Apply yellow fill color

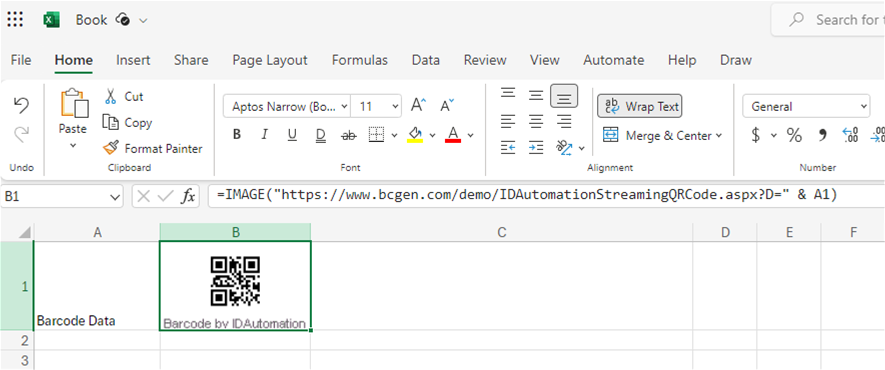point(415,135)
